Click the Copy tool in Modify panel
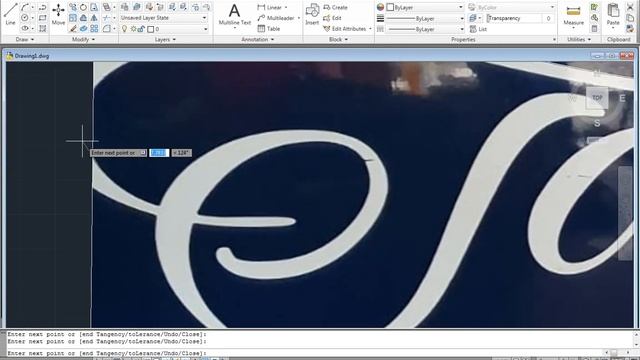 click(x=73, y=7)
